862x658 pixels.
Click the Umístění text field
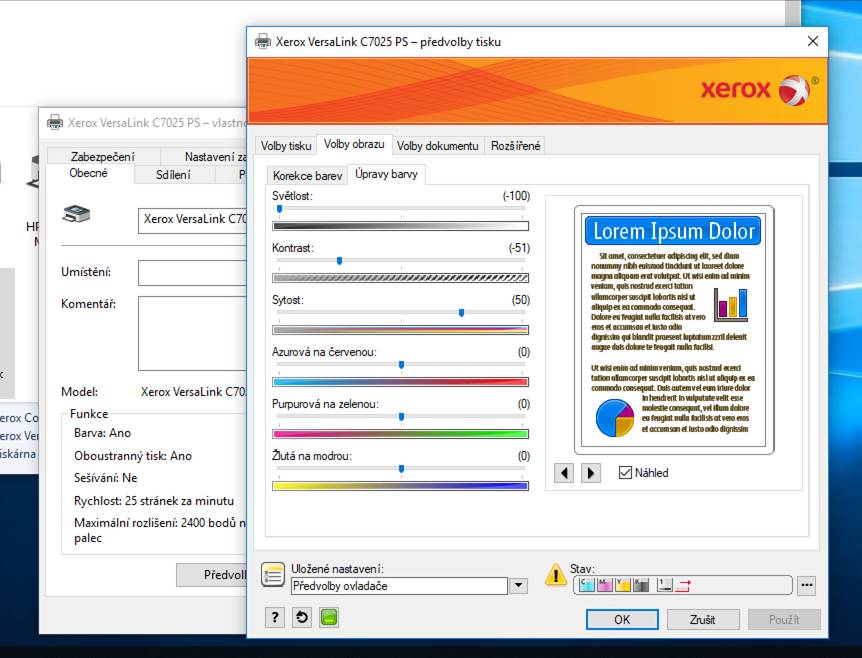pyautogui.click(x=192, y=273)
